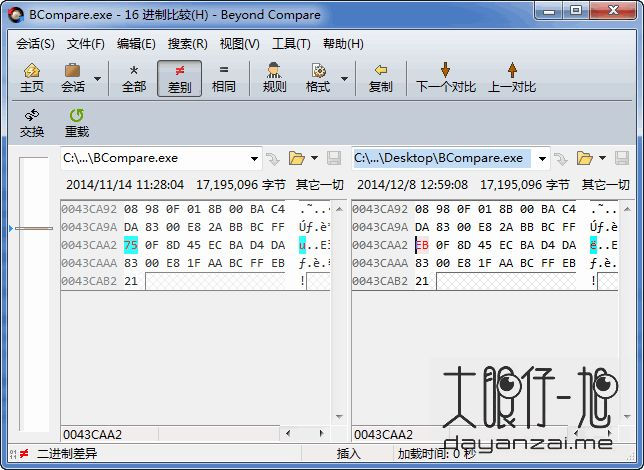Select highlighted byte 75 in left pane

tap(131, 245)
